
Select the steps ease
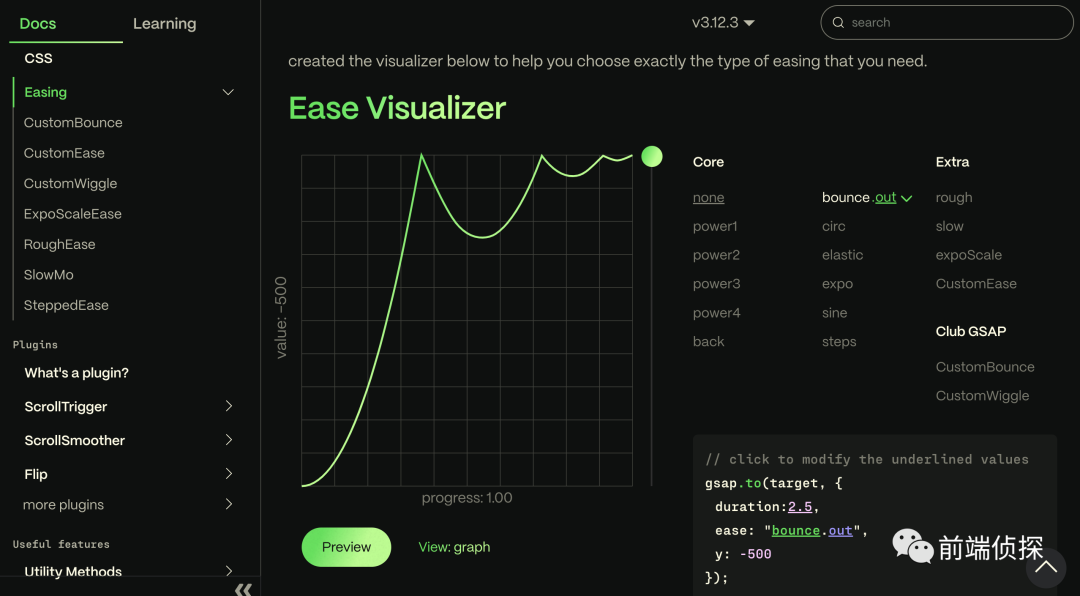pyautogui.click(x=839, y=342)
